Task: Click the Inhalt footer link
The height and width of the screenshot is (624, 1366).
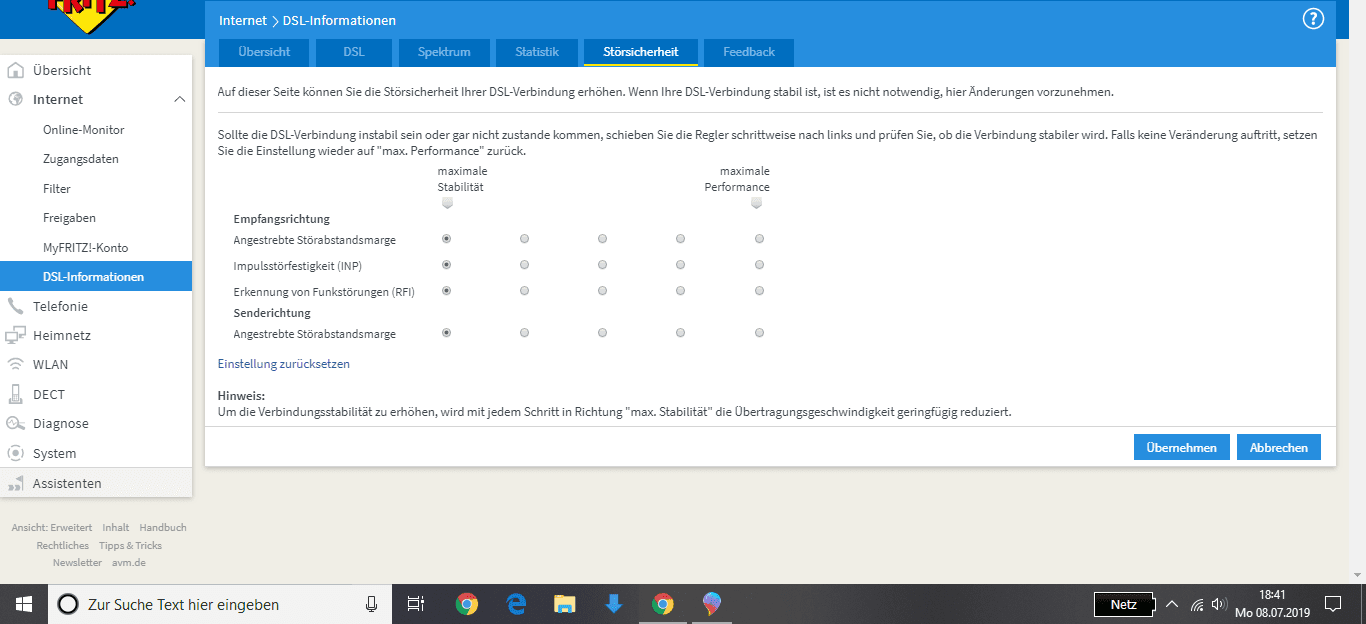Action: [116, 527]
